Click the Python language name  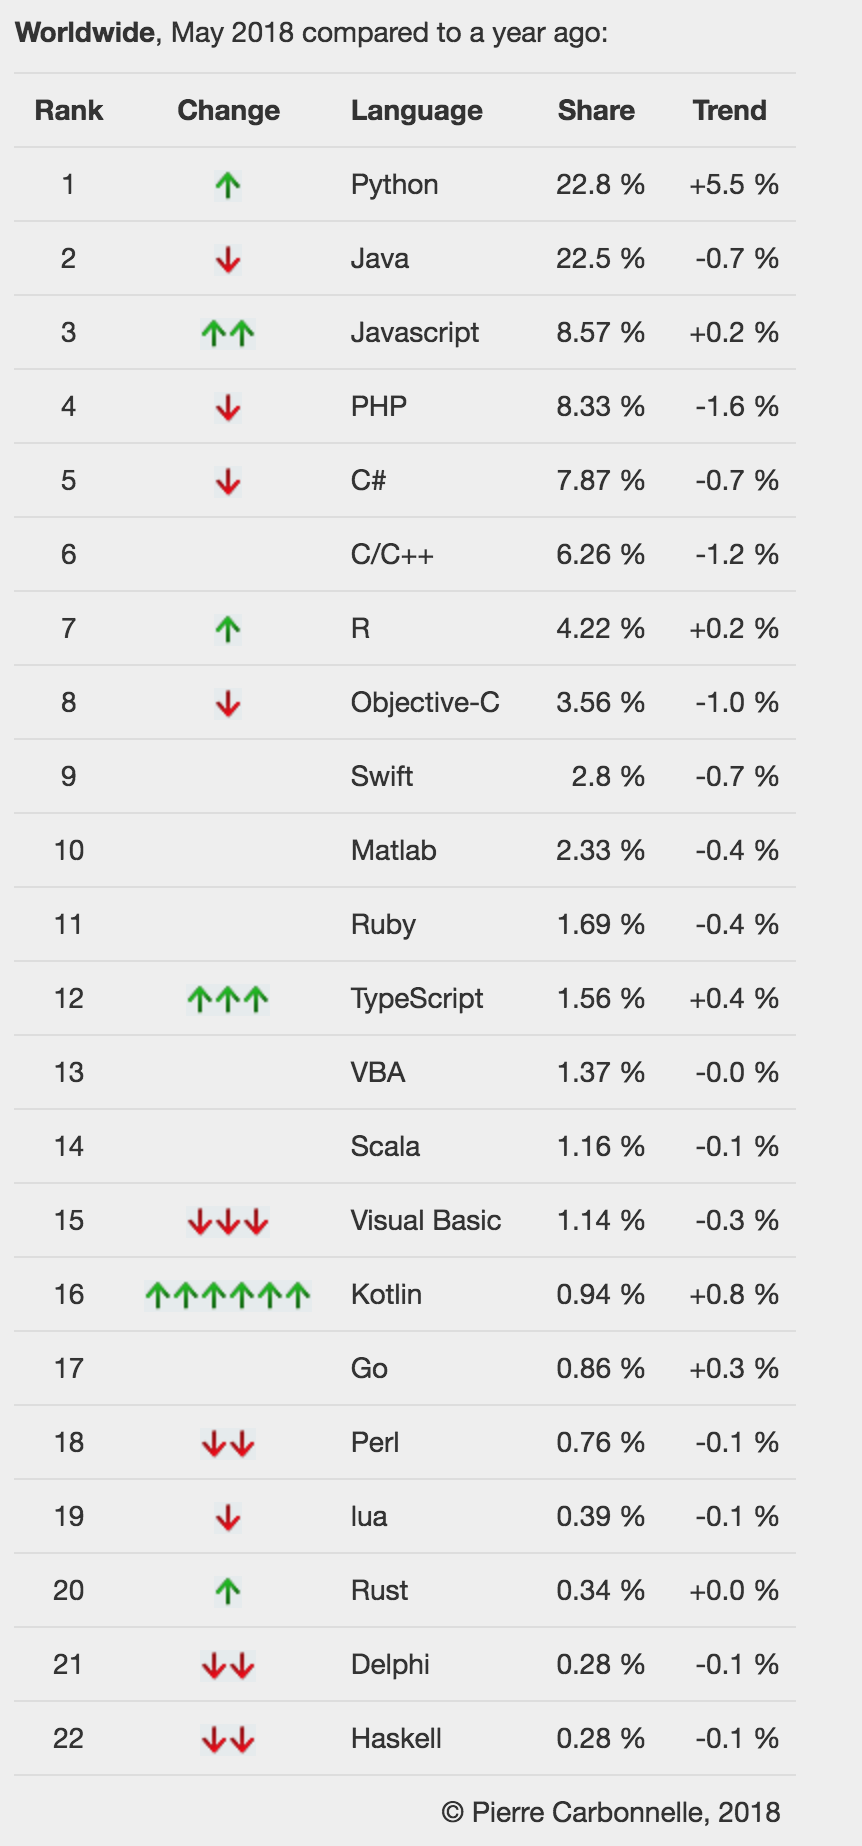tap(394, 185)
